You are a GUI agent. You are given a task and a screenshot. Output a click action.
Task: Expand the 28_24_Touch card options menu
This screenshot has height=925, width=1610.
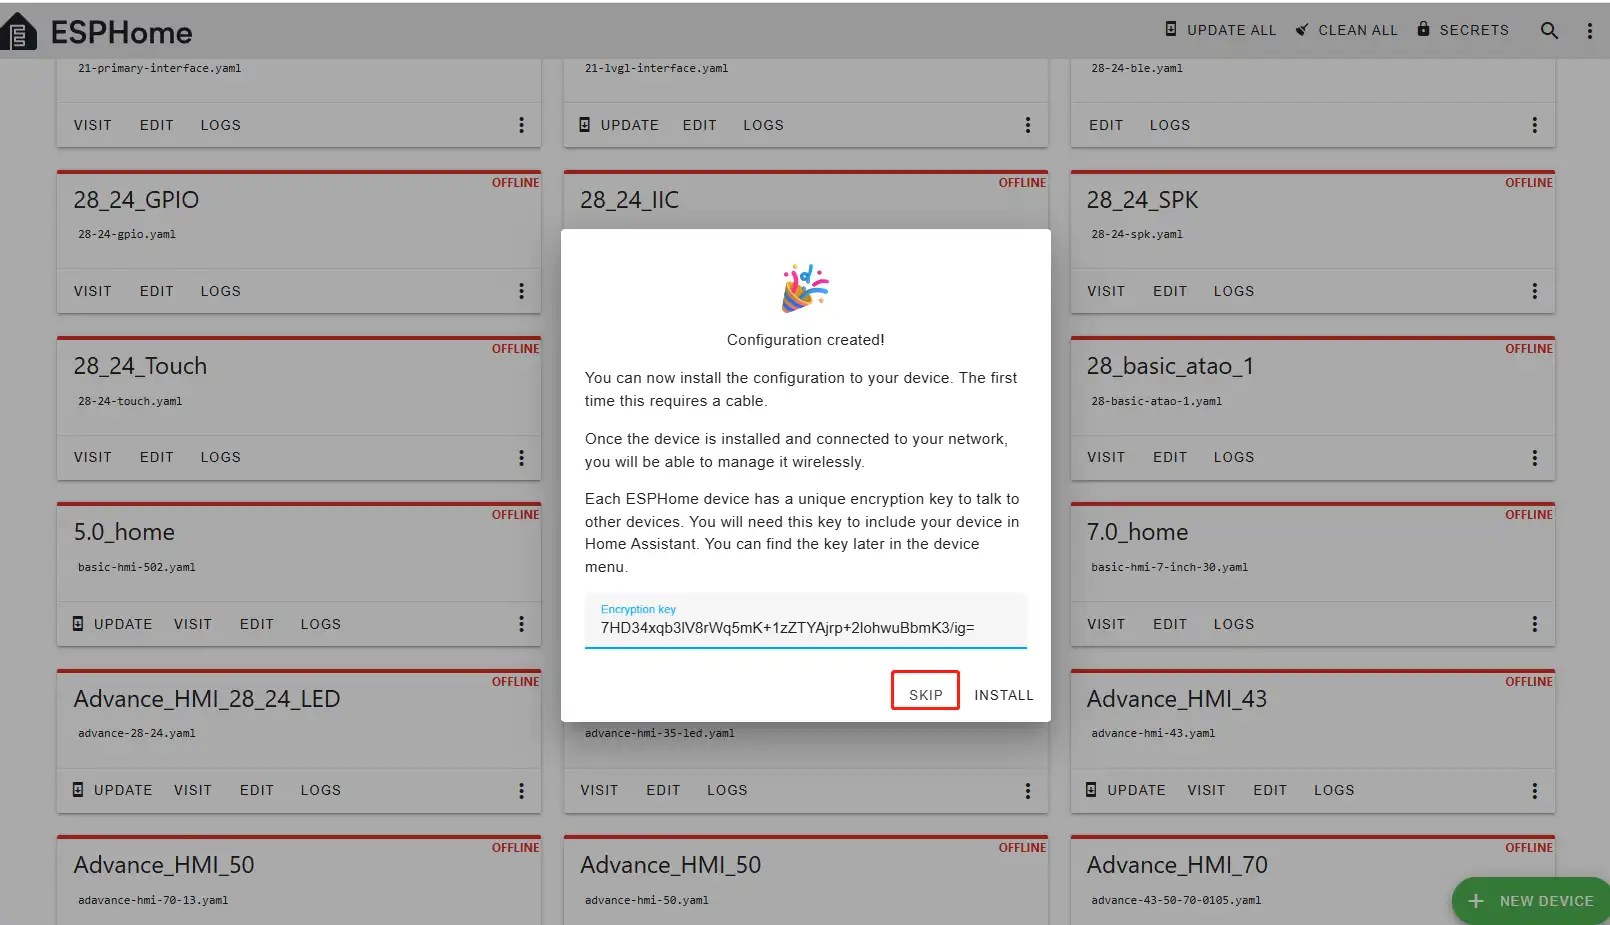[521, 457]
